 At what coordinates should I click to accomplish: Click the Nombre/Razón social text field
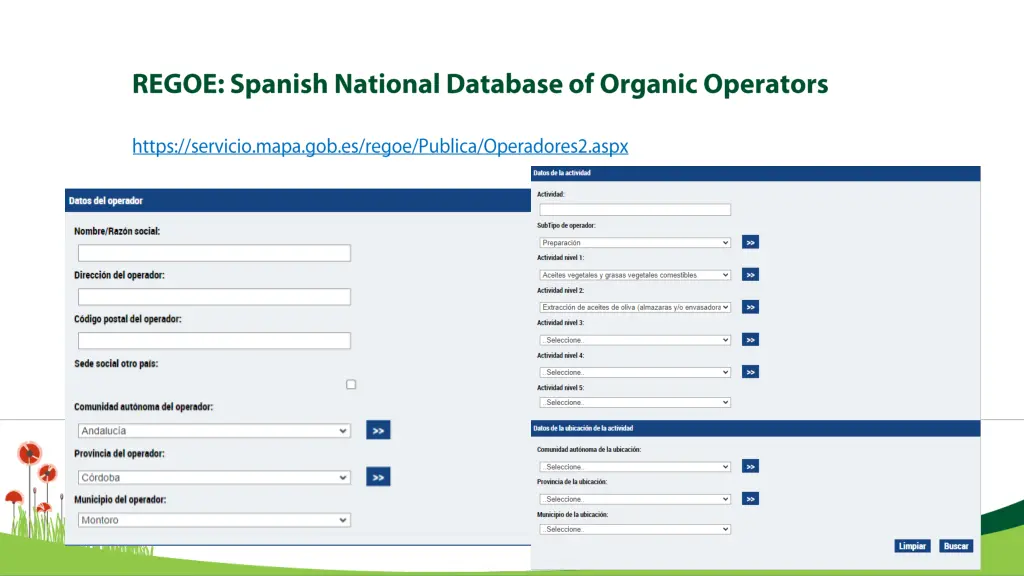(x=214, y=253)
